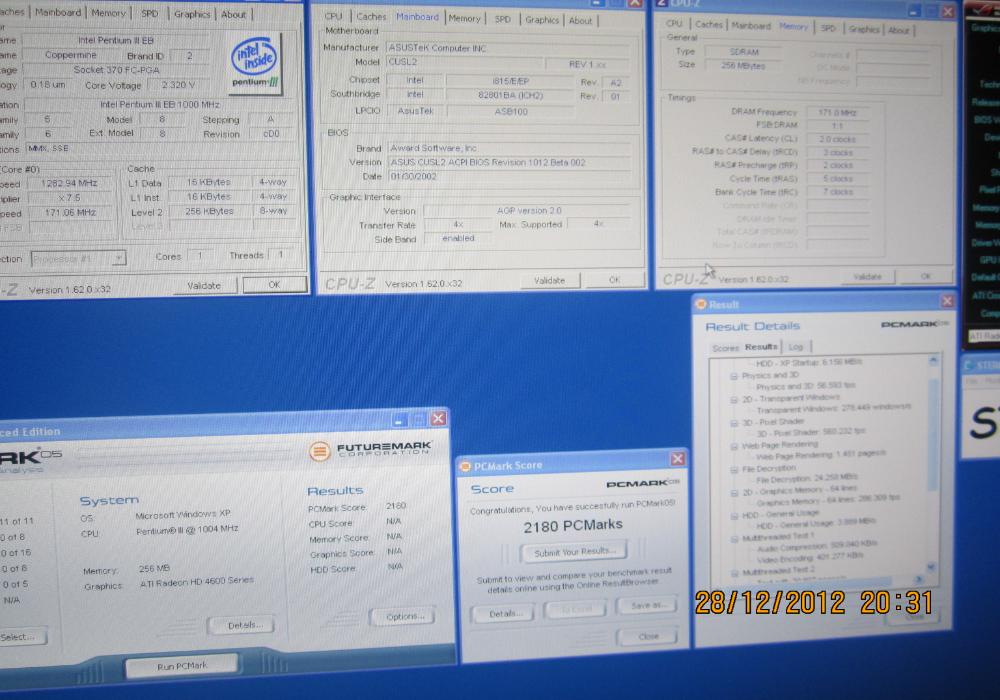Open SPD tab in left CPU-Z window
1000x700 pixels.
150,13
